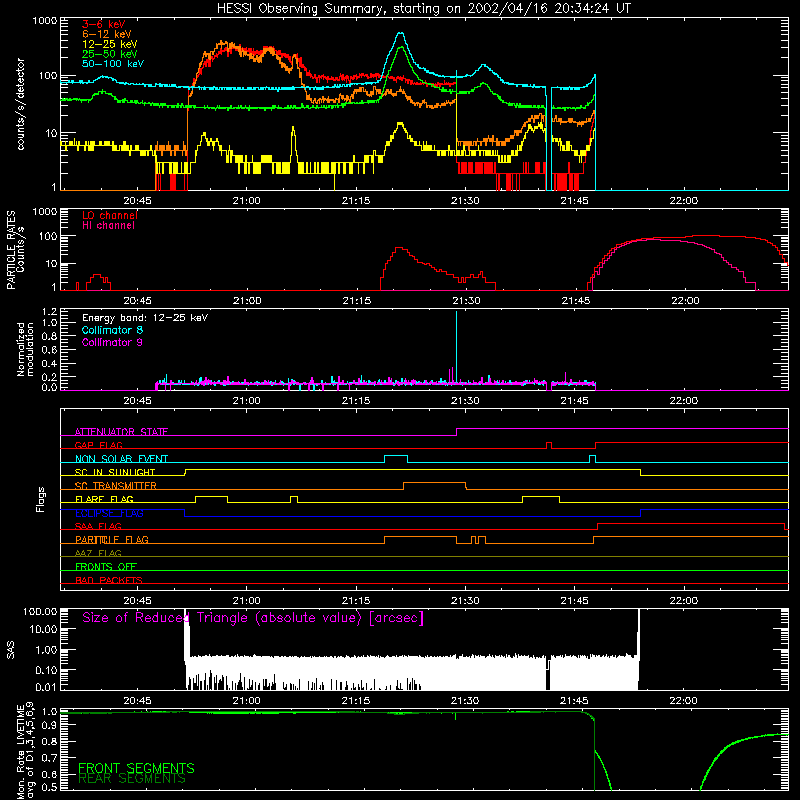
Task: Click the REAR SEGMENTS legend label
Action: [132, 779]
